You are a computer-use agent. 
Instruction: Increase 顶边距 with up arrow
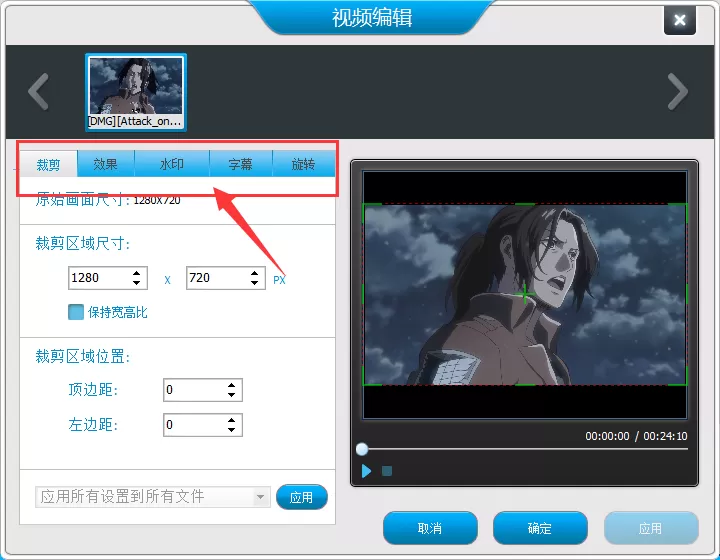tap(231, 385)
